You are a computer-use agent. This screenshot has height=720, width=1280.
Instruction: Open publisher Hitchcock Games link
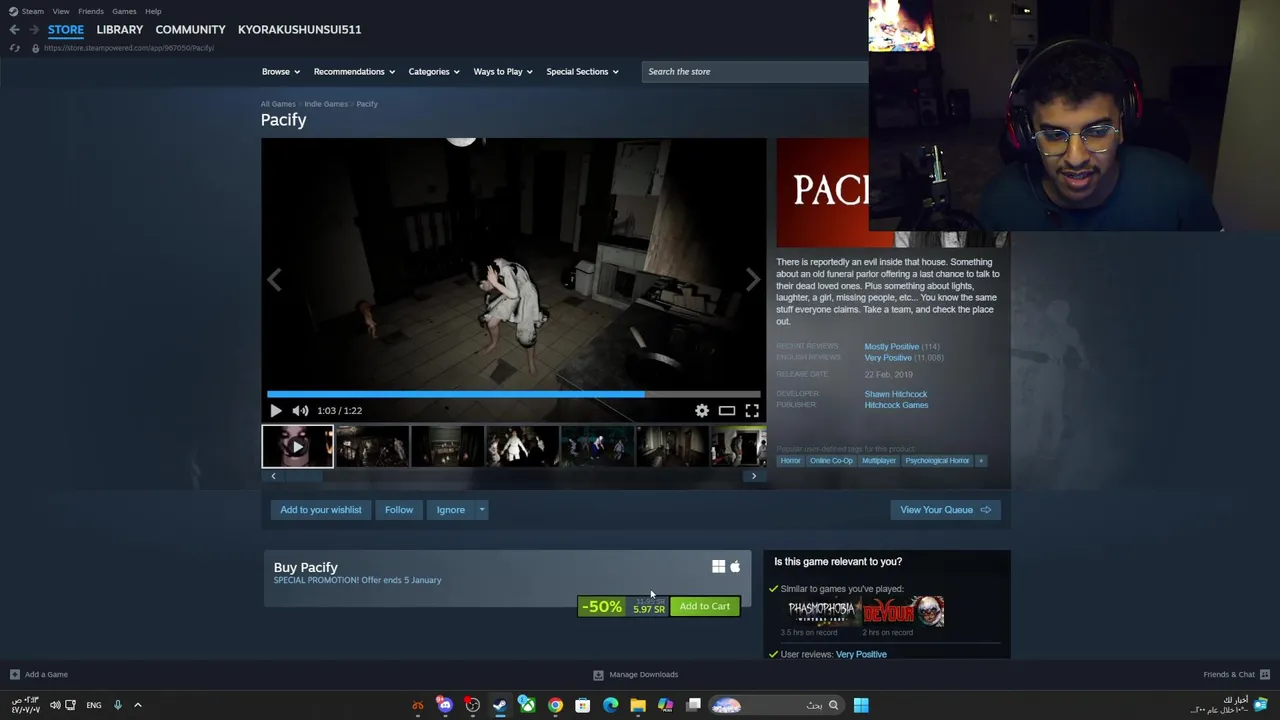896,405
